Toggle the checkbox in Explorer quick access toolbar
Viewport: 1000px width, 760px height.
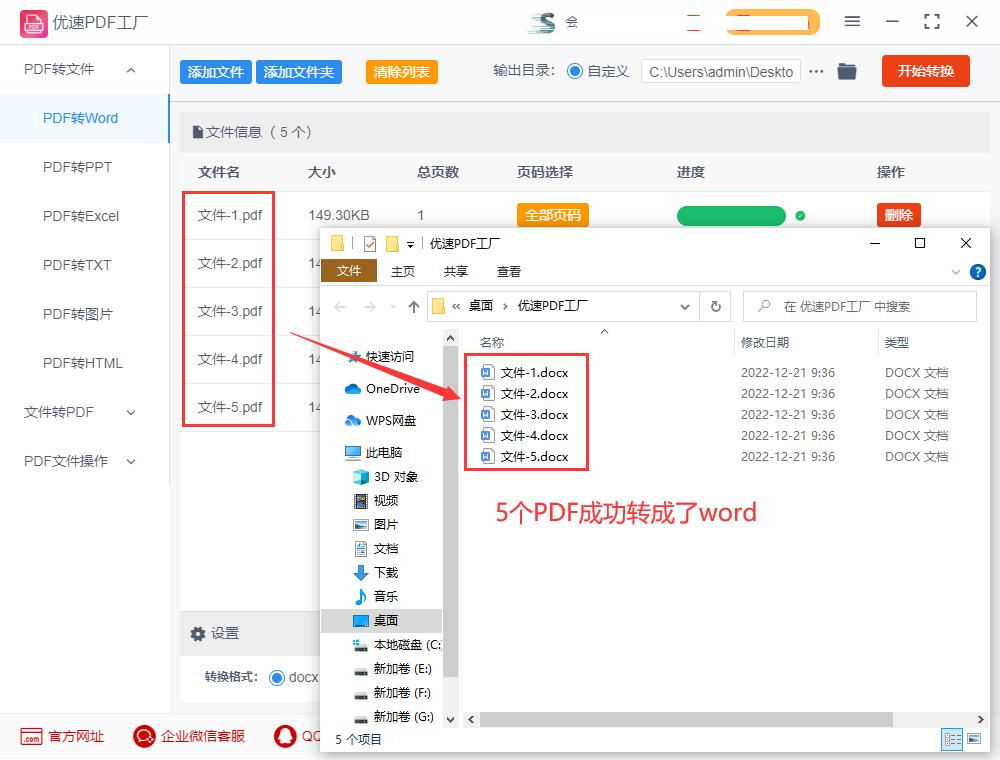[371, 242]
